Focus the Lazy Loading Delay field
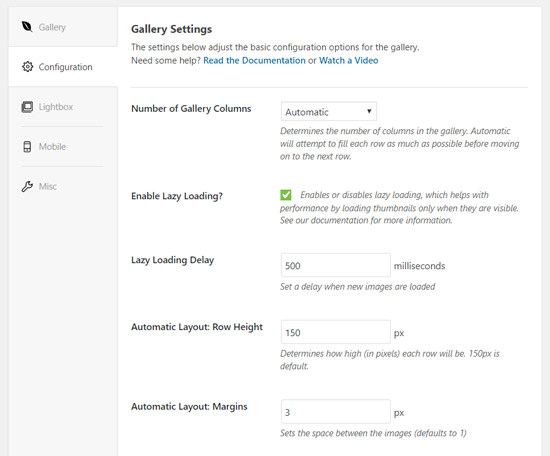 [336, 265]
